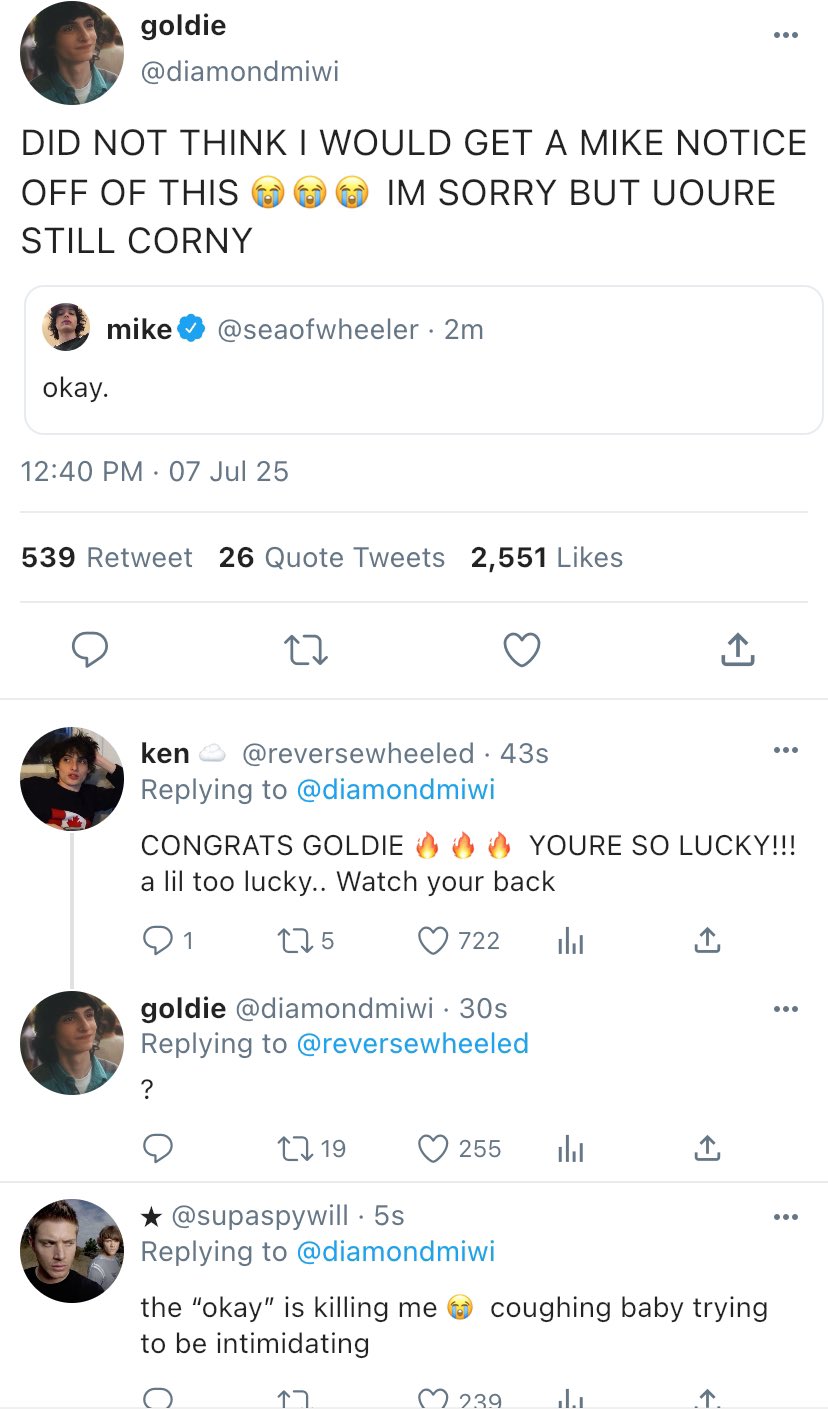Open more options on ken's reply
Viewport: 828px width, 1409px height.
click(786, 750)
